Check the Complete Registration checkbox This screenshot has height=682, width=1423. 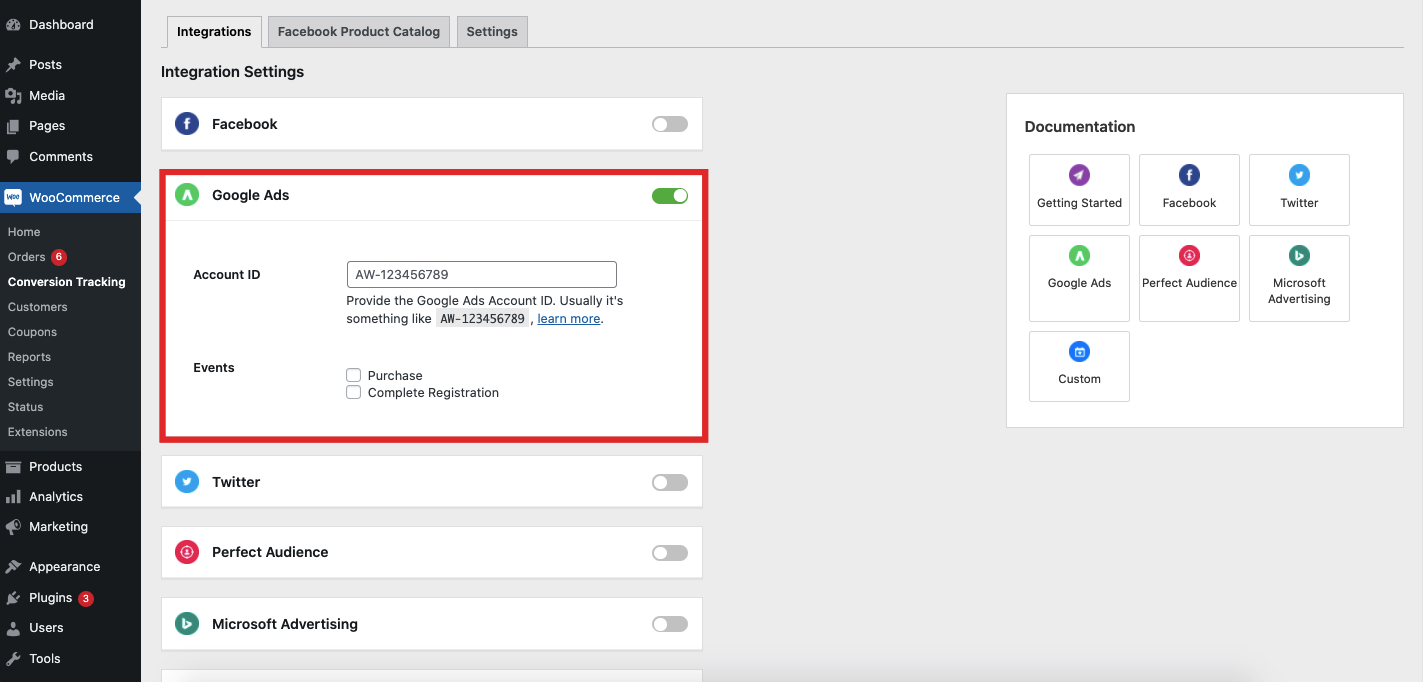tap(353, 392)
